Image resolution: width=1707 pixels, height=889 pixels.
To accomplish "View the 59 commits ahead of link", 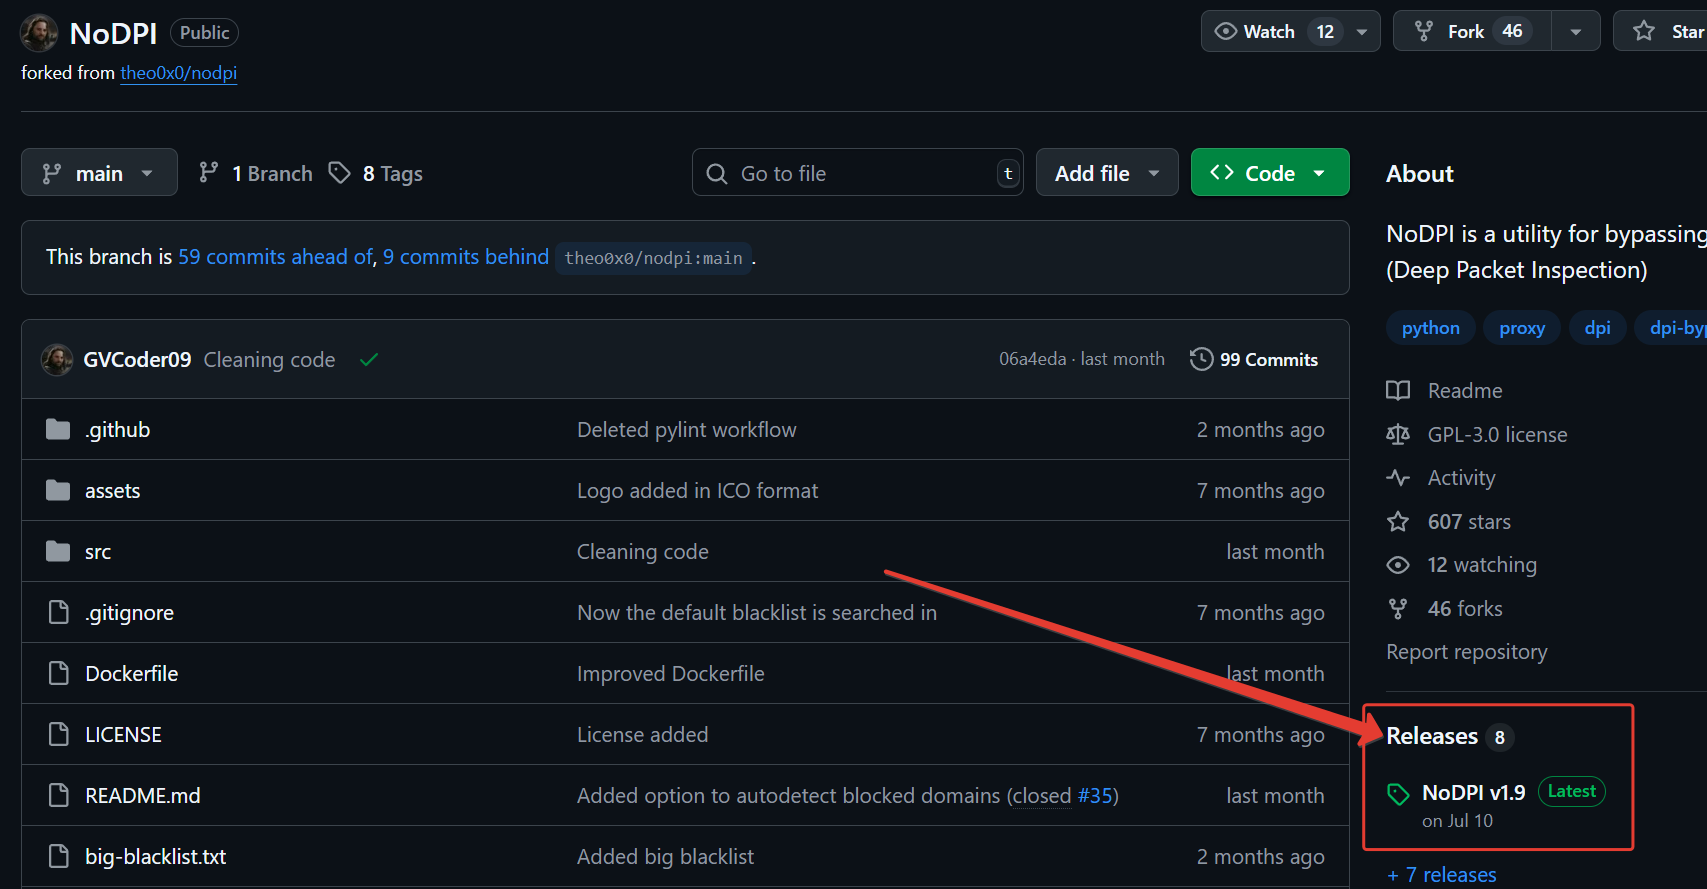I will [x=275, y=257].
